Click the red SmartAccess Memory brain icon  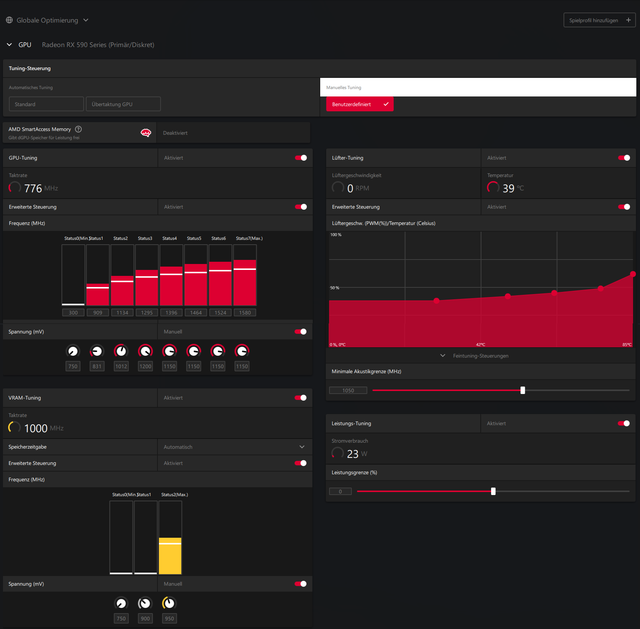pos(146,133)
